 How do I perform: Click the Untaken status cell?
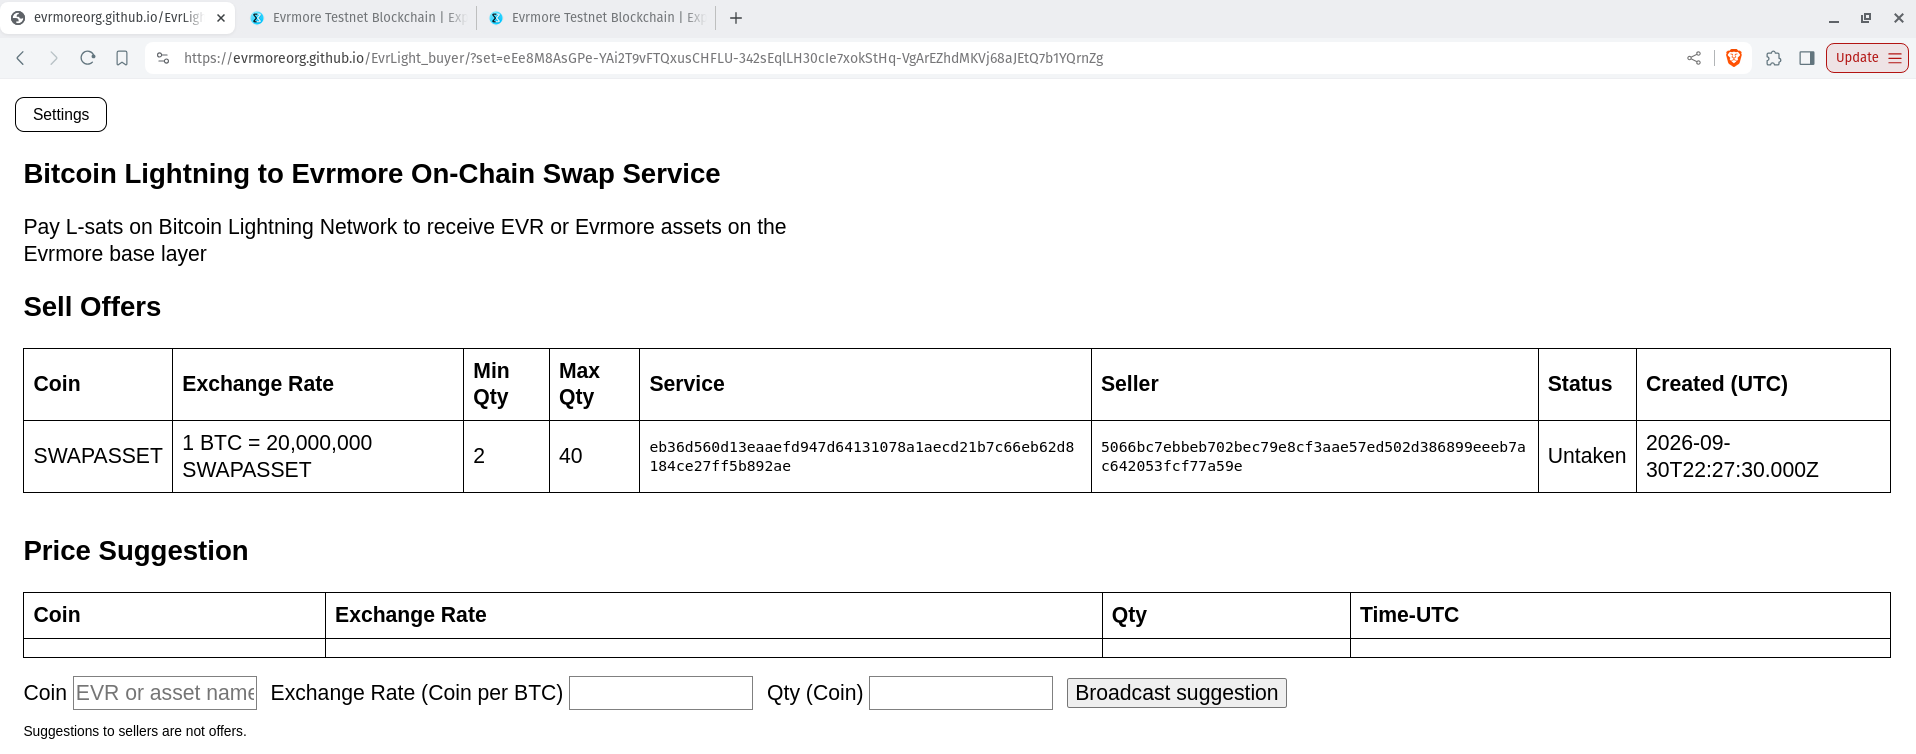click(x=1587, y=456)
